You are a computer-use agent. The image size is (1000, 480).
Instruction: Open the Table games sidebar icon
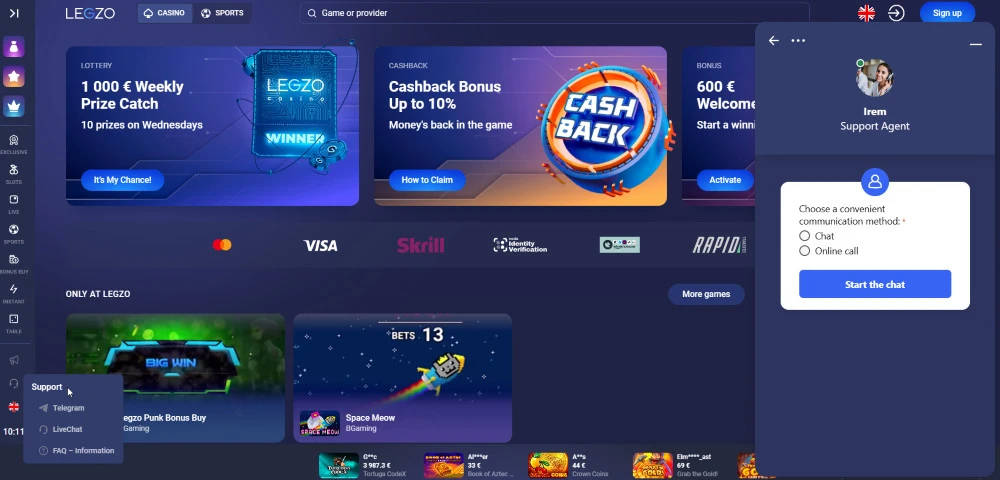pyautogui.click(x=13, y=323)
